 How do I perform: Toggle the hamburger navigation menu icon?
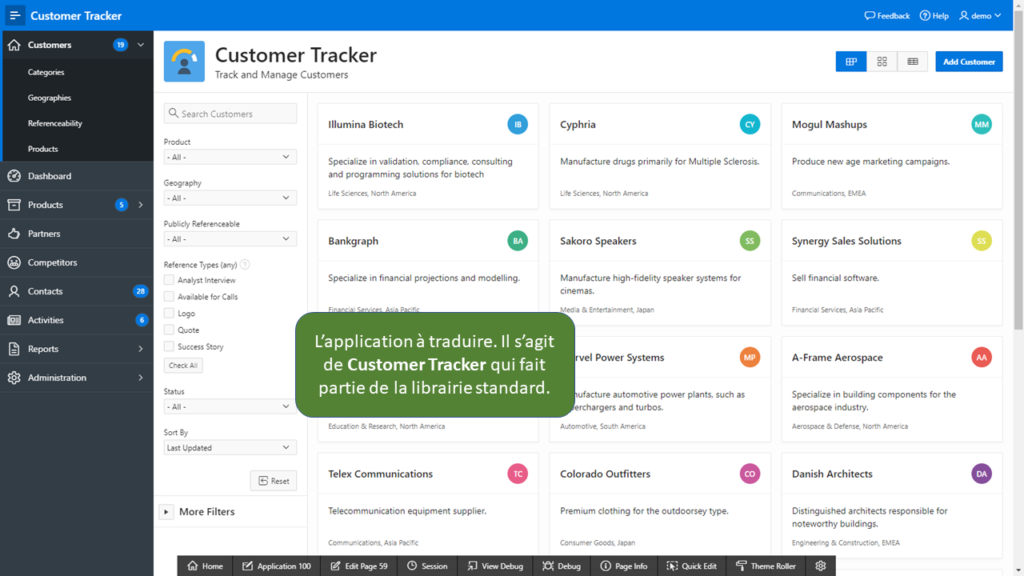point(14,15)
